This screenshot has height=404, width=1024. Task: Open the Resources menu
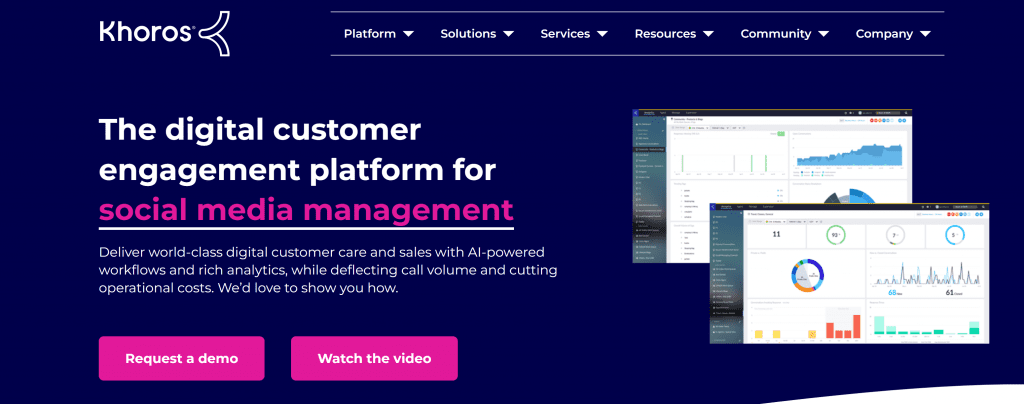[665, 34]
